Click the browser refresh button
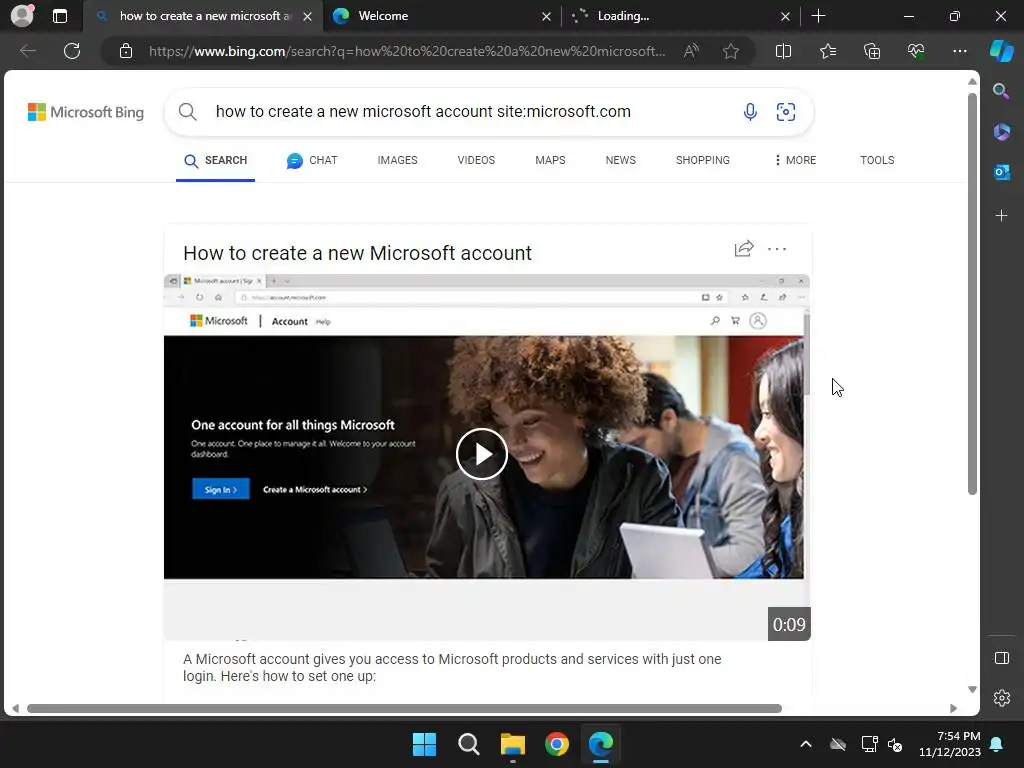The width and height of the screenshot is (1024, 768). click(x=72, y=51)
